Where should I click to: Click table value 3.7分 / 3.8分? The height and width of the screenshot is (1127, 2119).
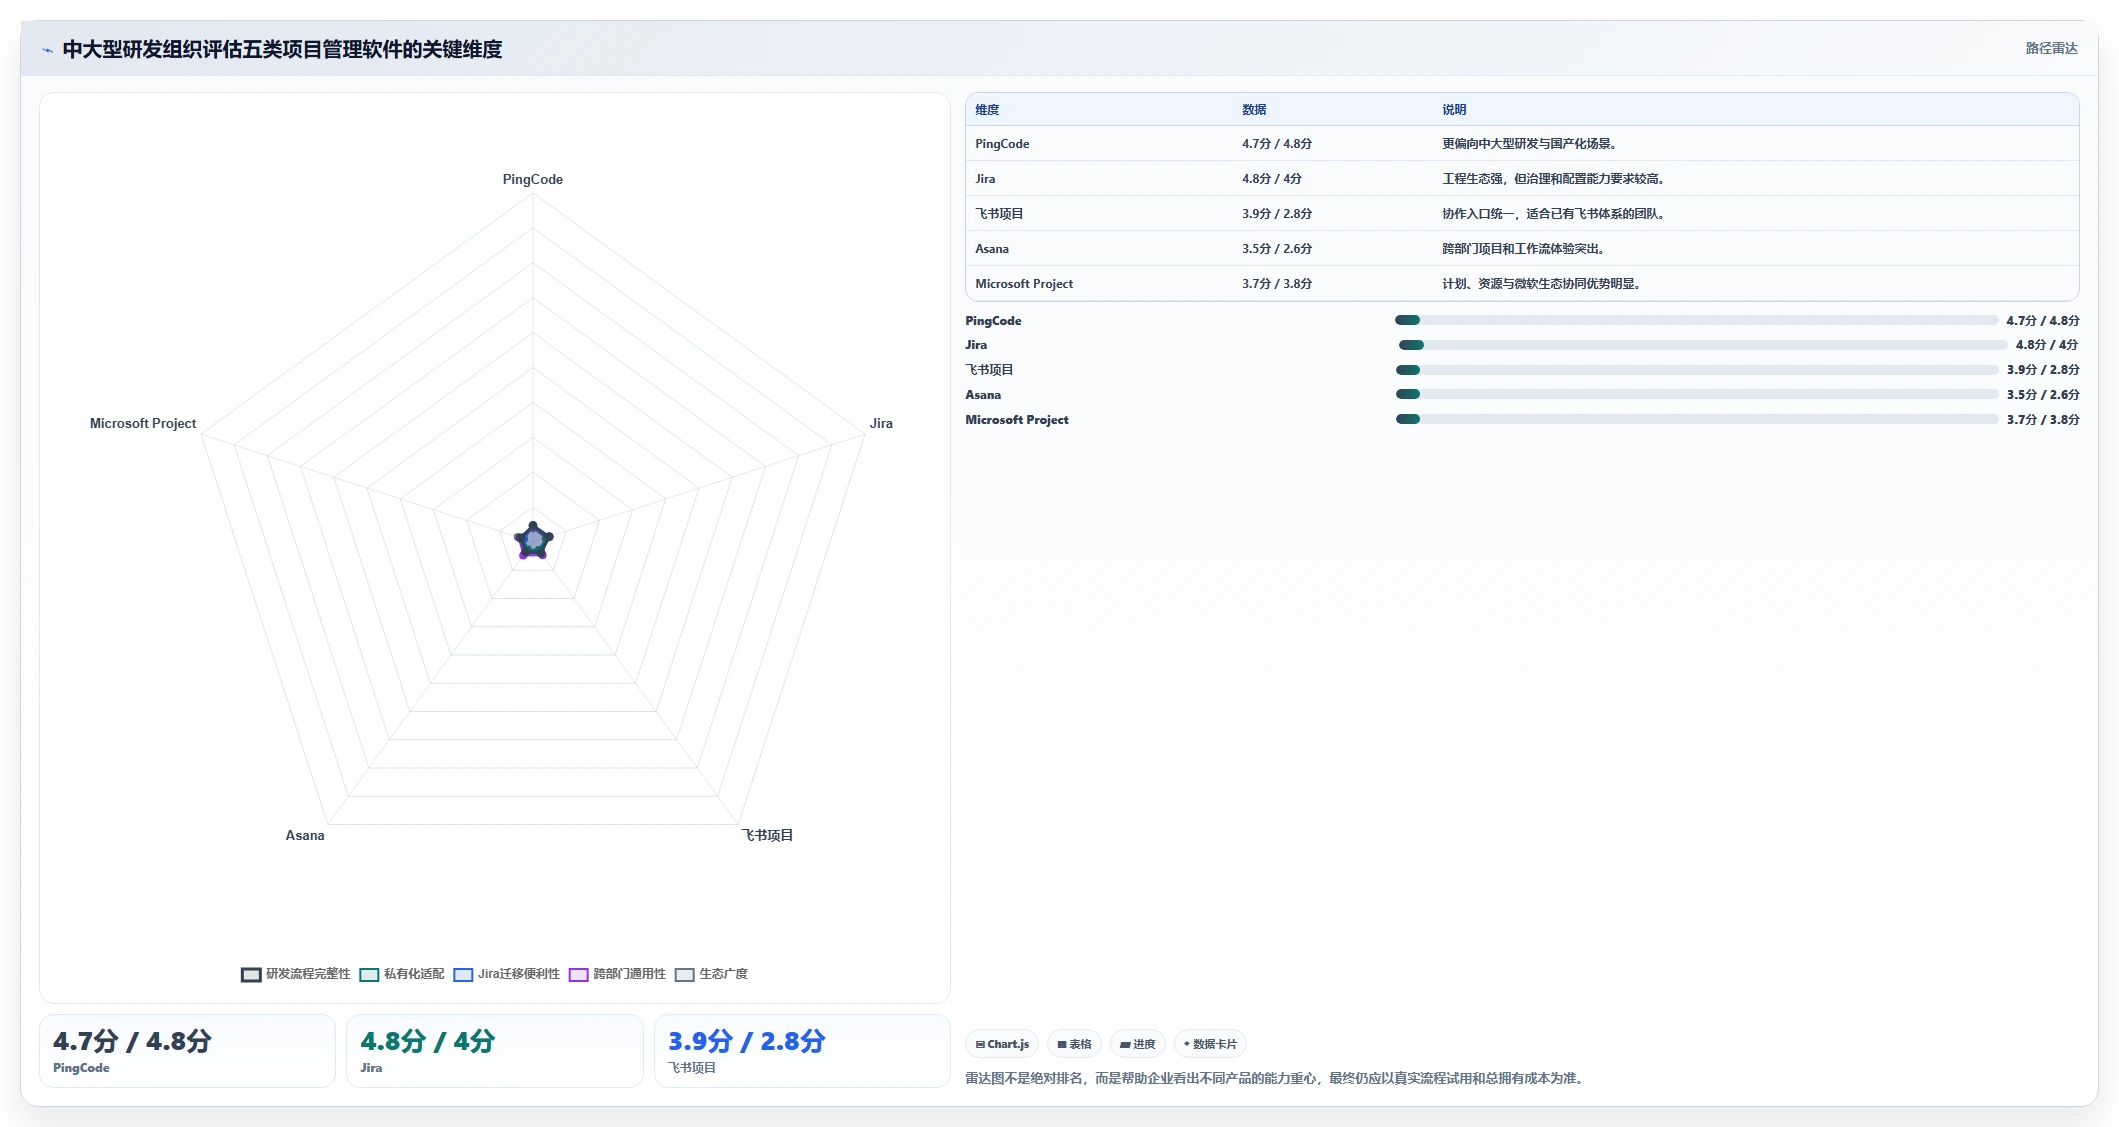point(1277,284)
